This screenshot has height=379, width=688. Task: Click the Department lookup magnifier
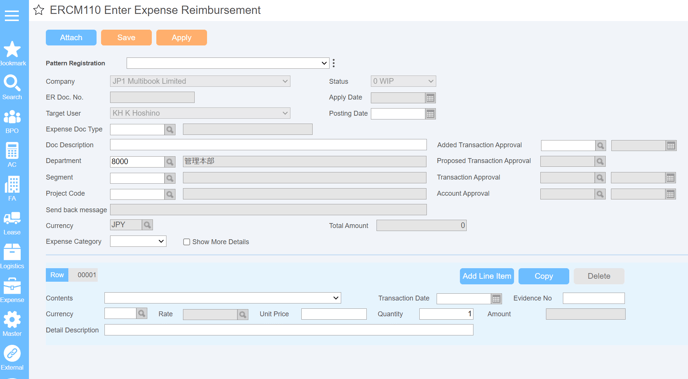click(170, 162)
